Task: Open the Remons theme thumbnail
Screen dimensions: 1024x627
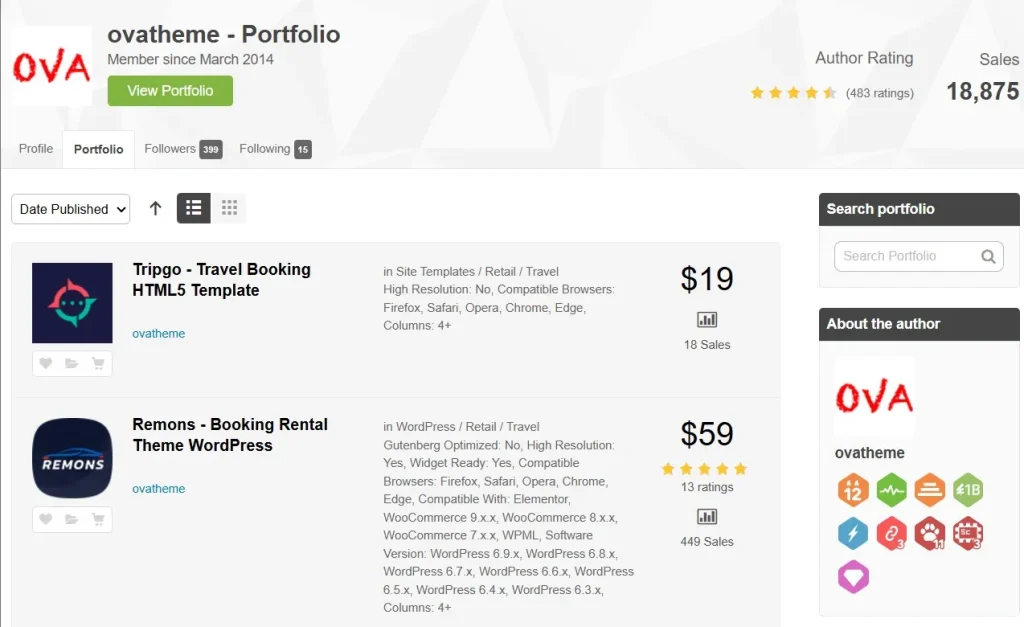Action: pyautogui.click(x=72, y=458)
